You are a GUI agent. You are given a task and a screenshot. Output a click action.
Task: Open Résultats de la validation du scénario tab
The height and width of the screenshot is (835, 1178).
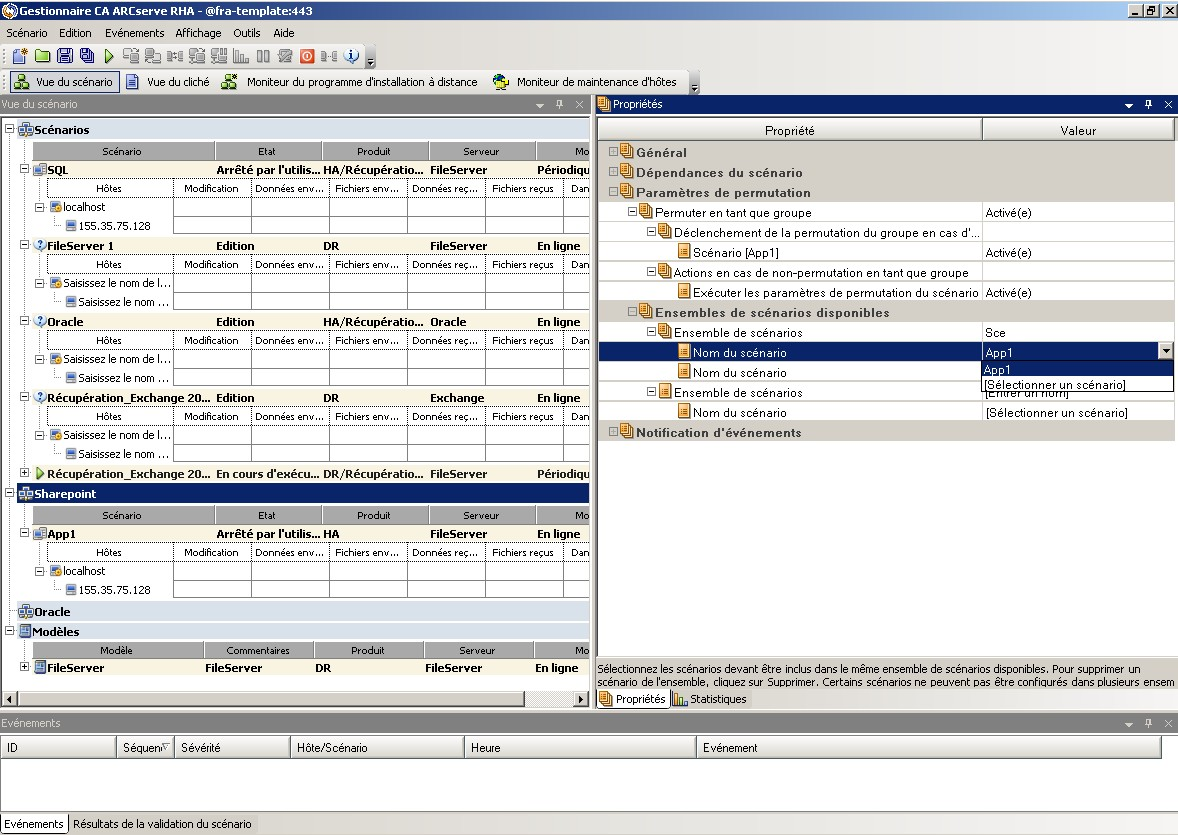[162, 824]
